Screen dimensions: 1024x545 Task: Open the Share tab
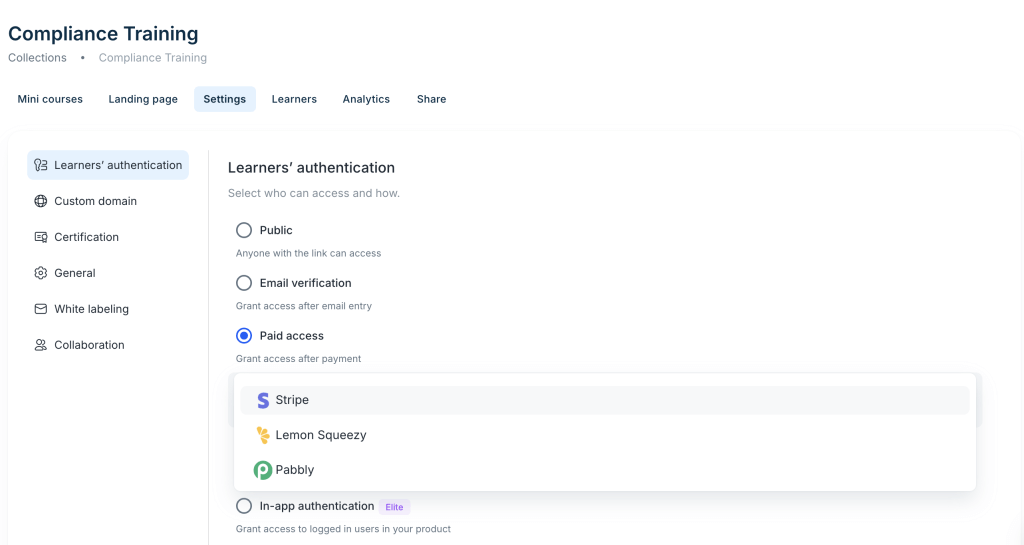pyautogui.click(x=431, y=99)
